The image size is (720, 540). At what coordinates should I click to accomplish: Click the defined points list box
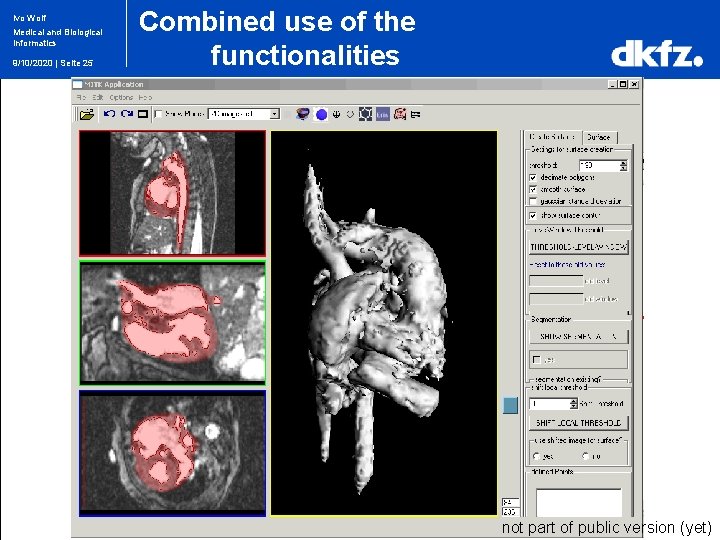[x=579, y=503]
